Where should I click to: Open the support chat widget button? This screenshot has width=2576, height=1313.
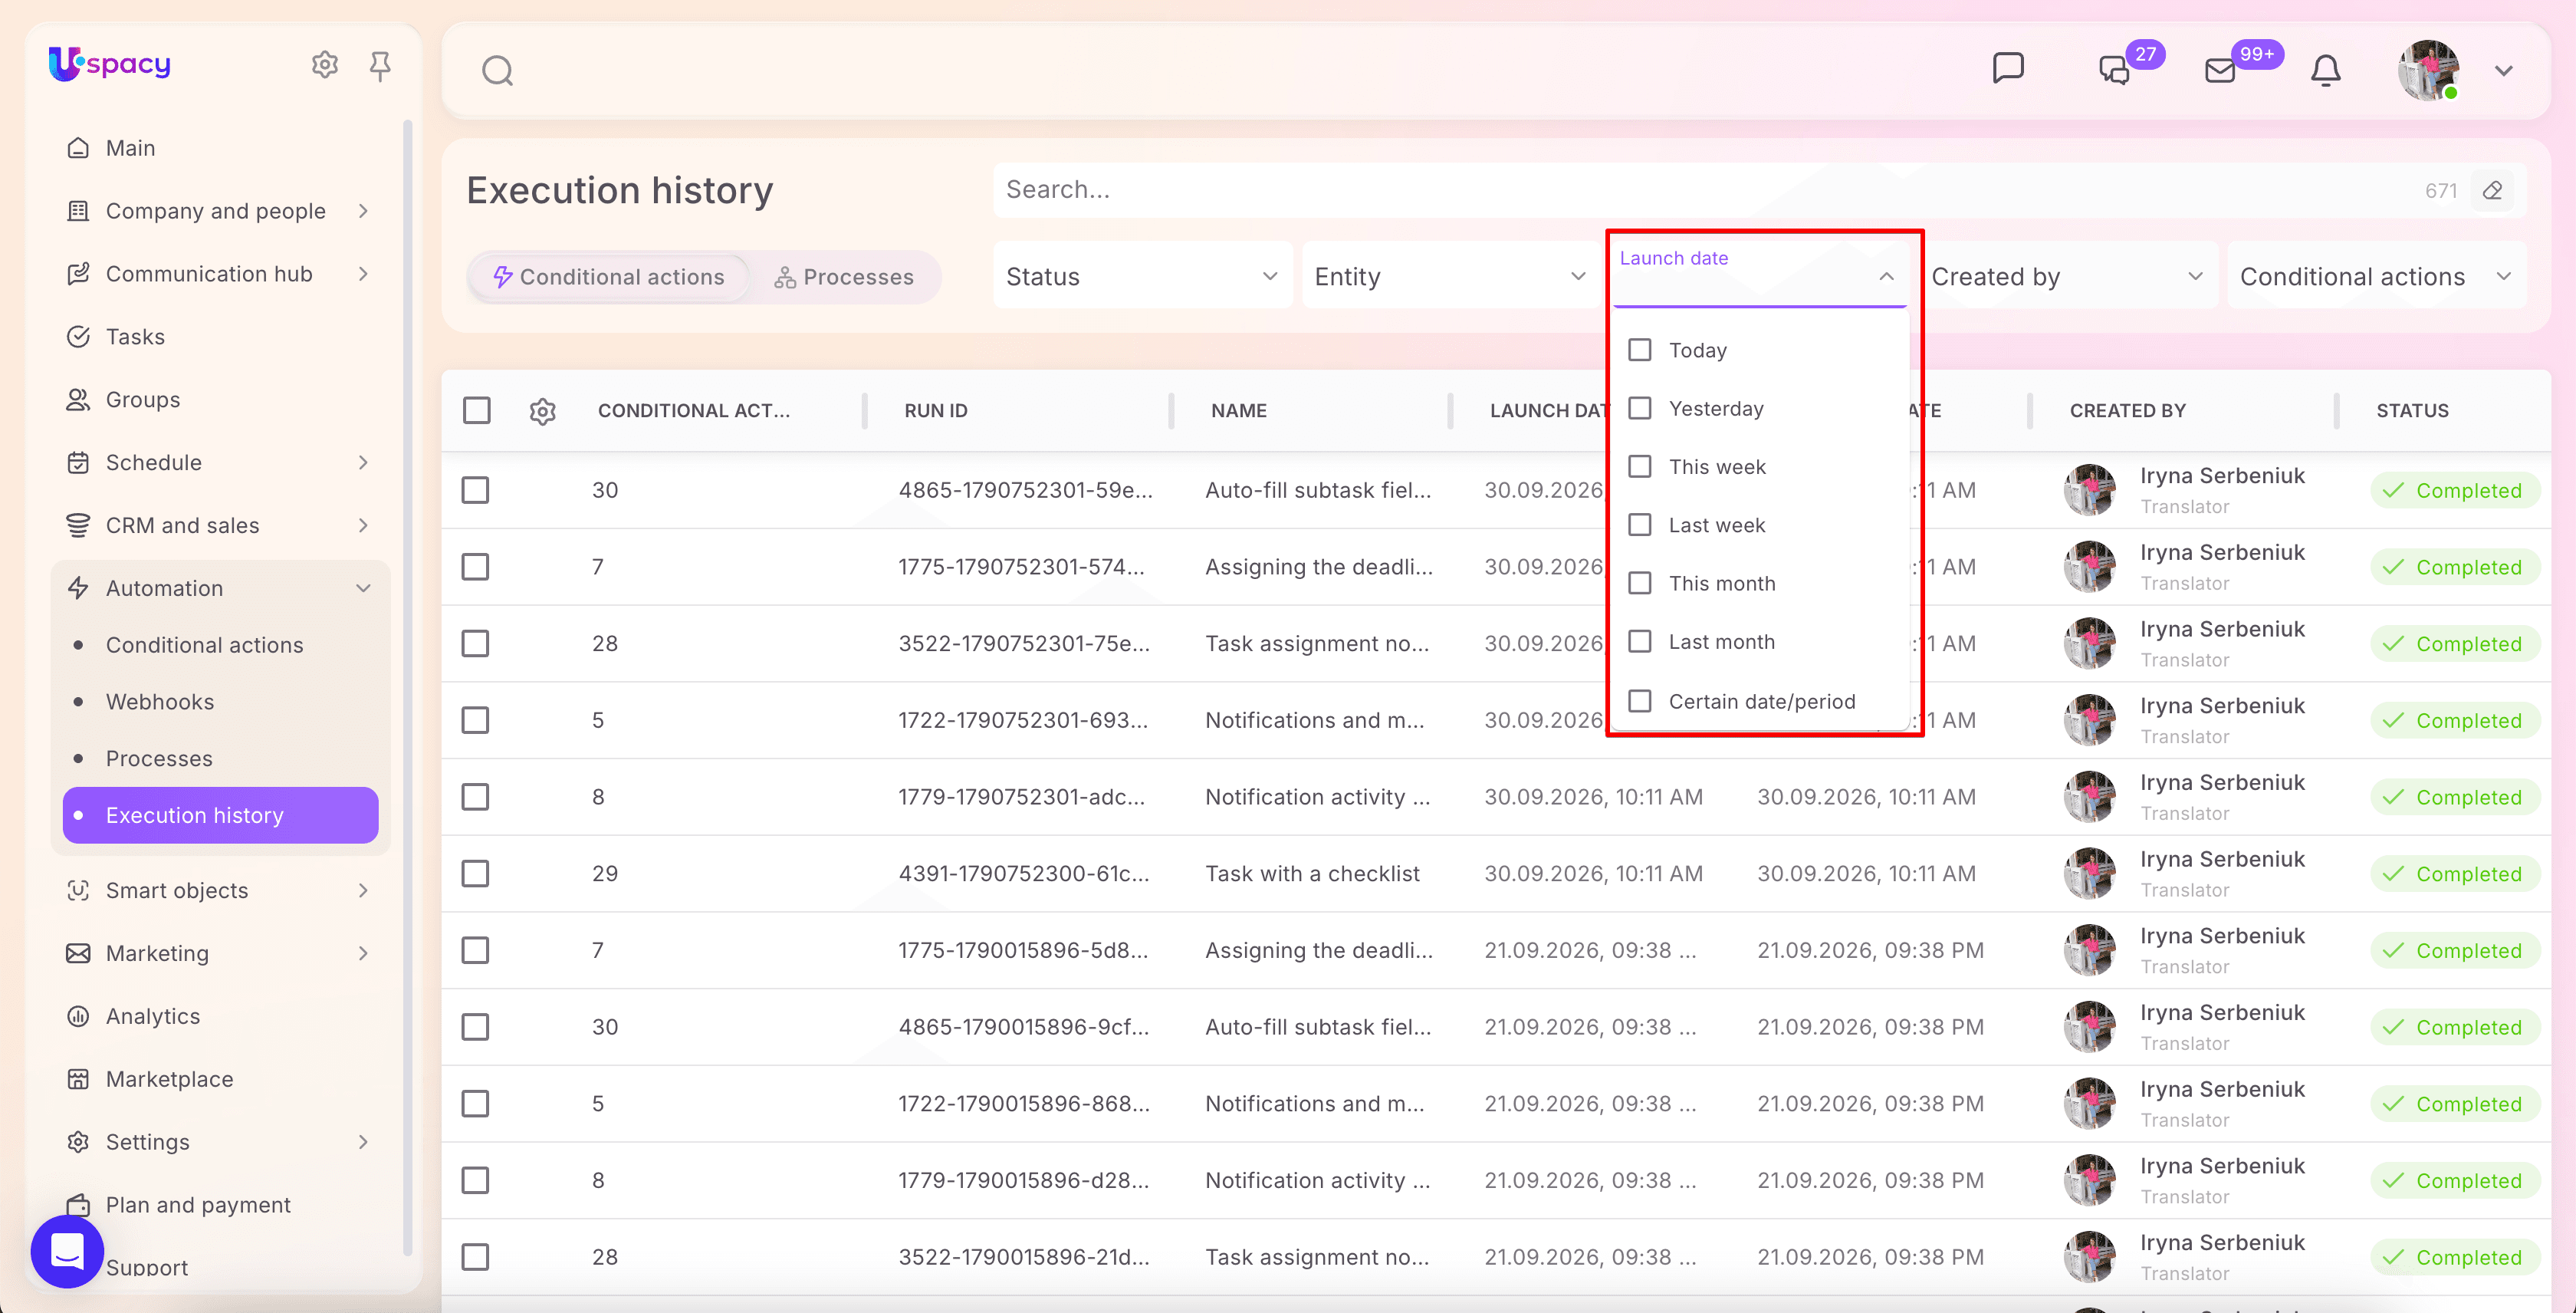pos(67,1251)
